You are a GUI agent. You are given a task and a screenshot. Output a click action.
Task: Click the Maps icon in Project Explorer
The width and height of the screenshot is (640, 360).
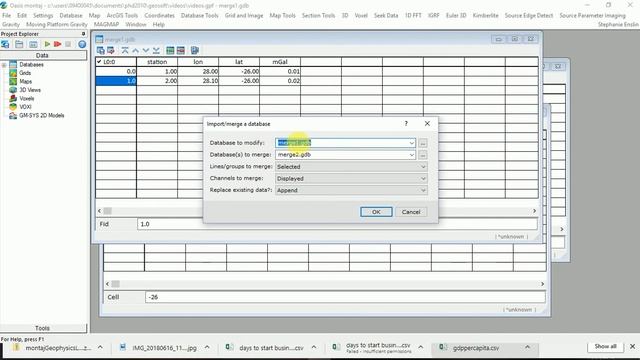(13, 82)
